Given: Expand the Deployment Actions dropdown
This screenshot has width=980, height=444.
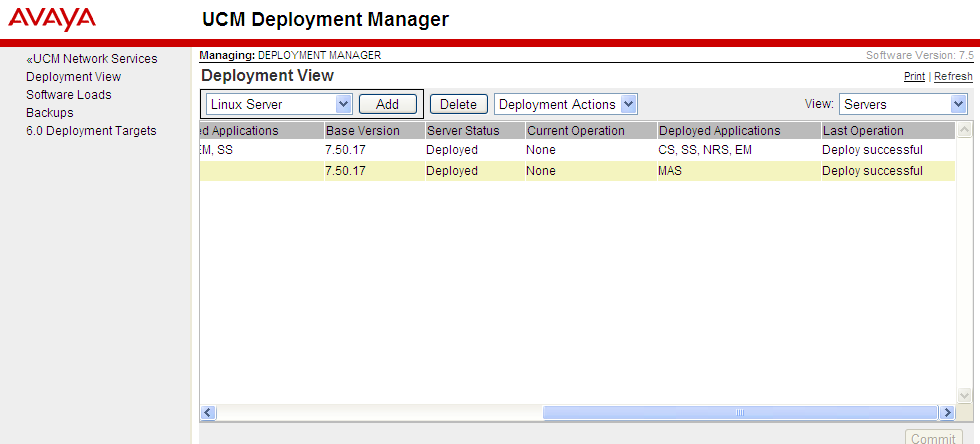Looking at the screenshot, I should point(629,104).
